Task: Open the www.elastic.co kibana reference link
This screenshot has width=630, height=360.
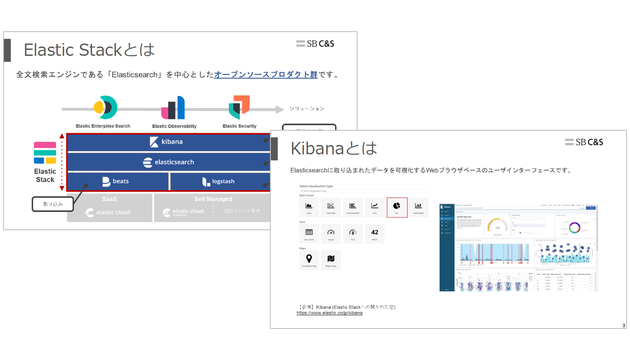Action: (x=329, y=313)
